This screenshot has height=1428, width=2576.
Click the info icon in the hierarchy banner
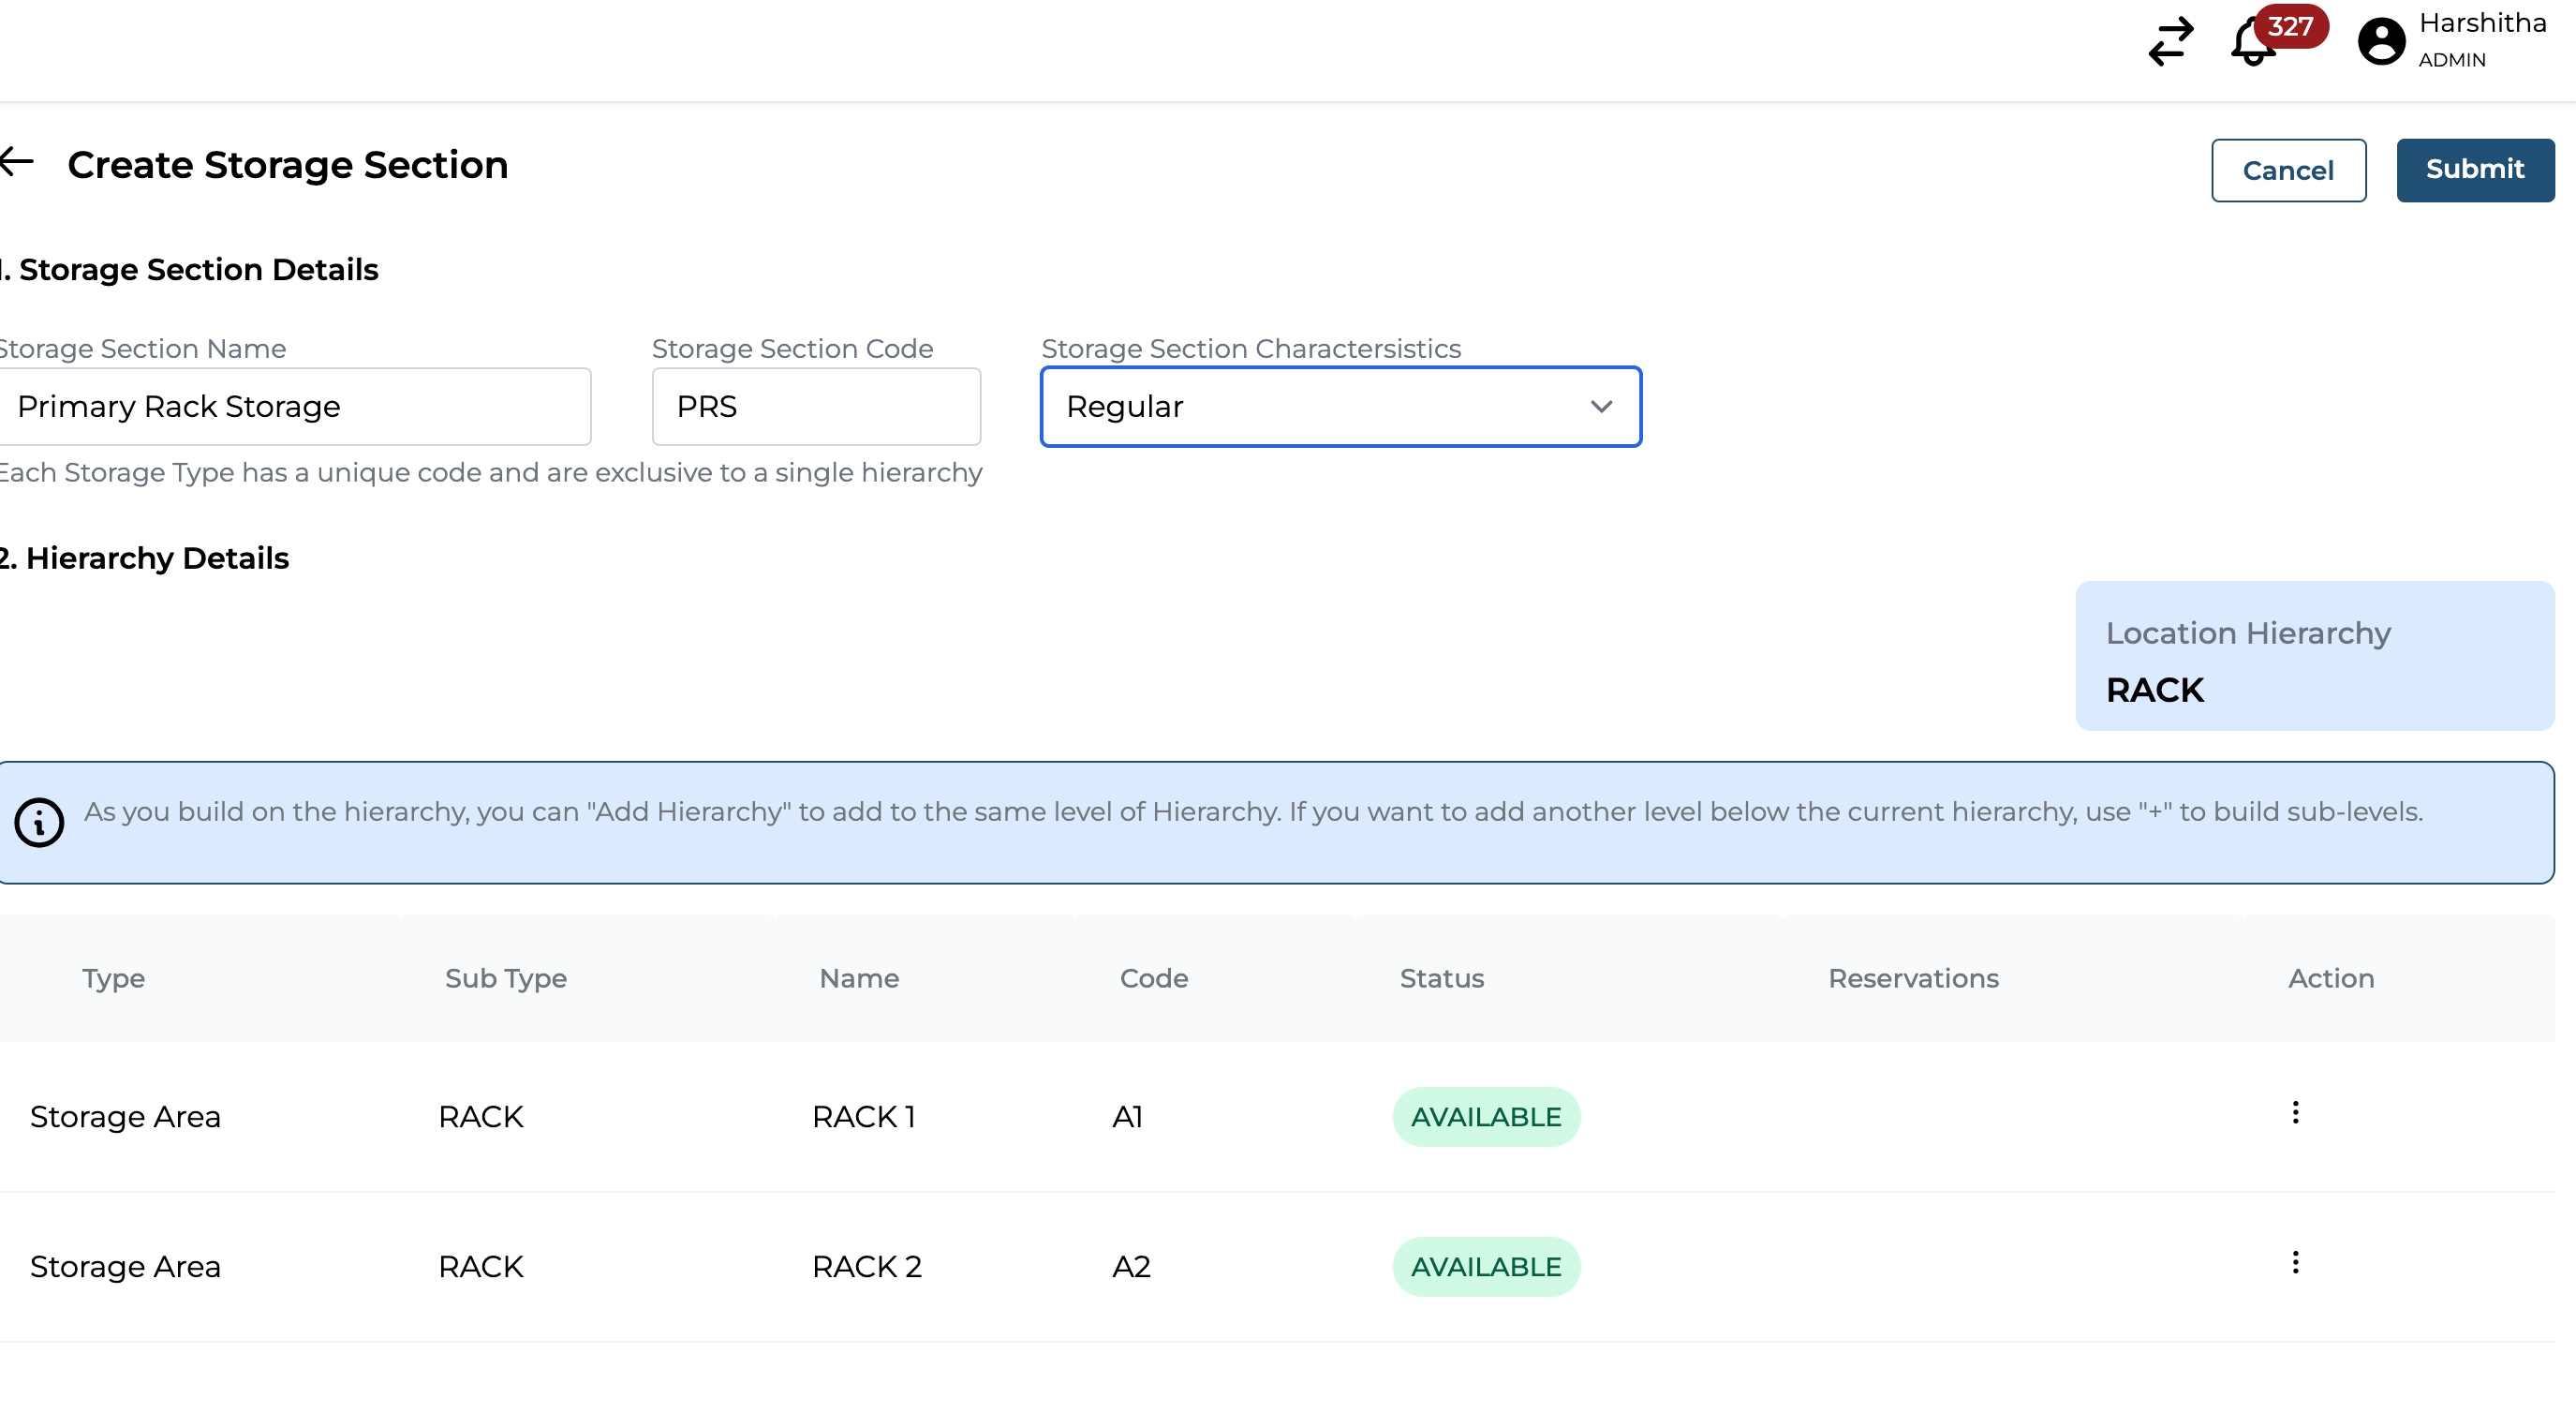coord(40,823)
